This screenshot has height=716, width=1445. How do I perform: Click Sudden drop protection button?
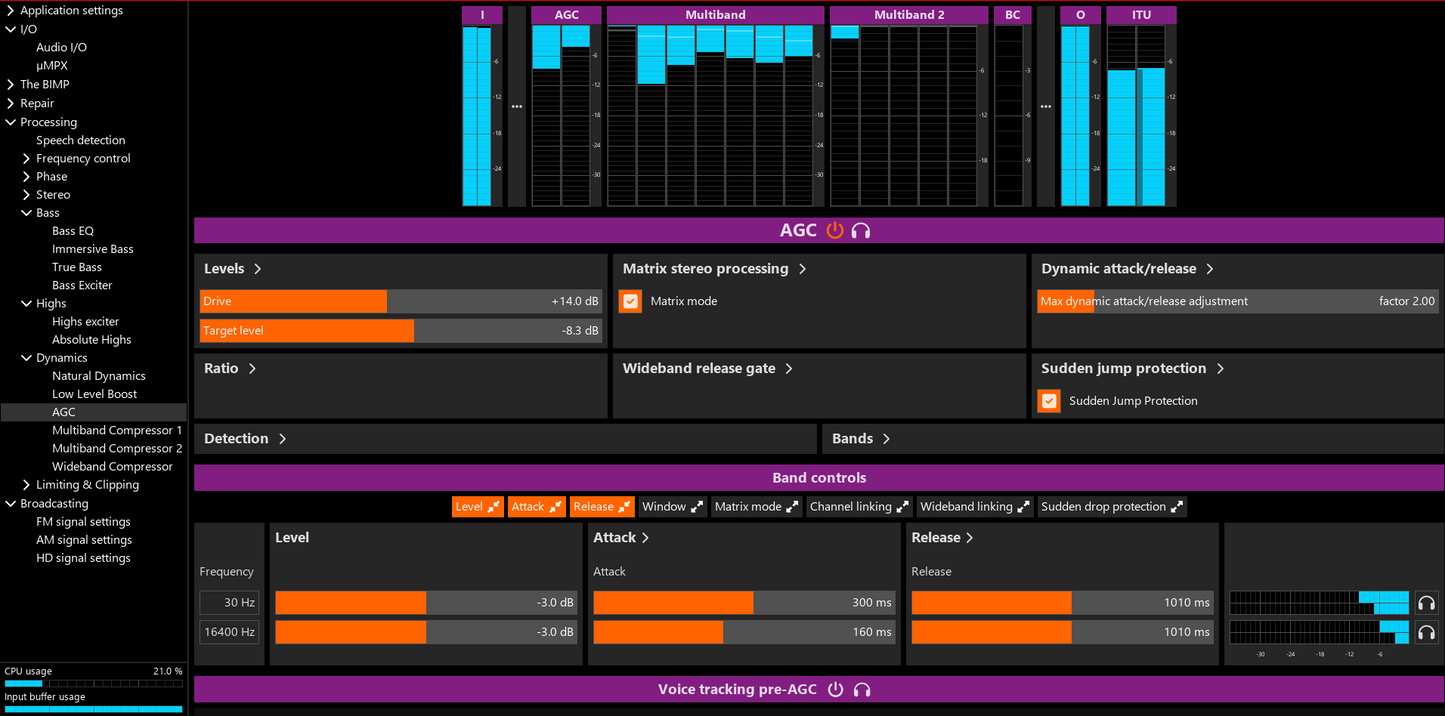coord(1111,507)
